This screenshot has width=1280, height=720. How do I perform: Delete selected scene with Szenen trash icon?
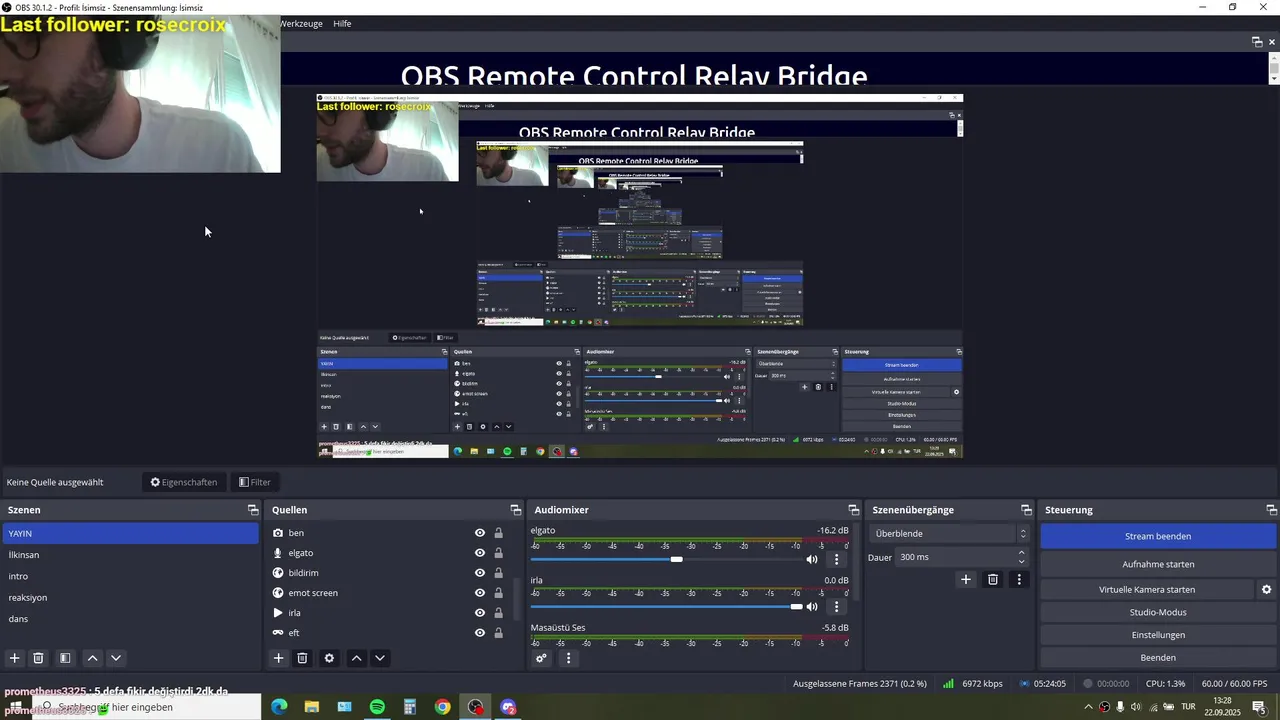click(x=38, y=658)
